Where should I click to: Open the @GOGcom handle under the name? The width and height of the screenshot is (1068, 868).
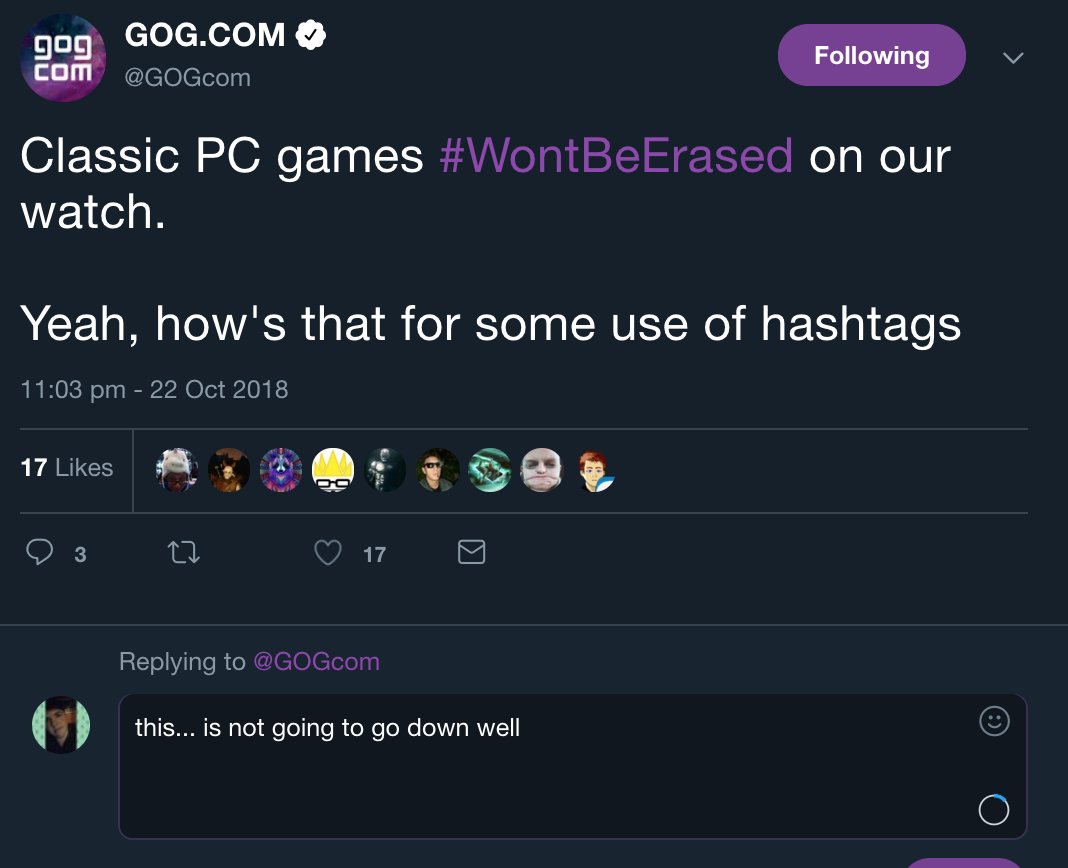tap(187, 77)
